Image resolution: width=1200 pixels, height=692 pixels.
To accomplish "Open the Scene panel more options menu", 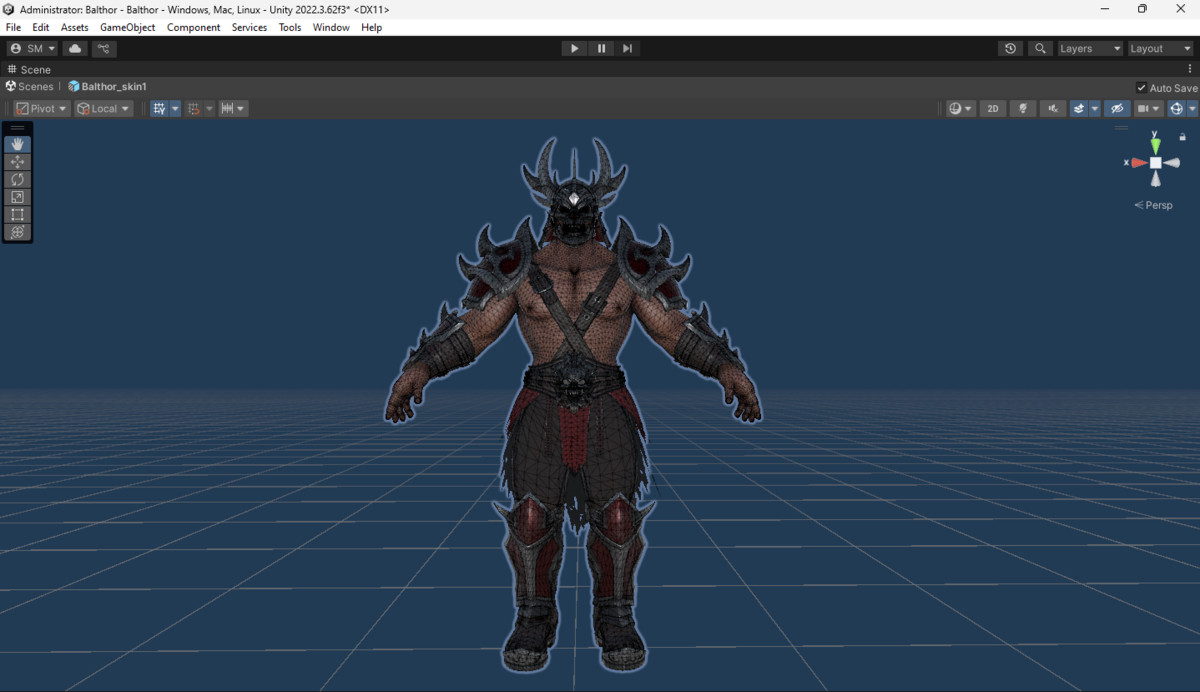I will pos(1190,69).
